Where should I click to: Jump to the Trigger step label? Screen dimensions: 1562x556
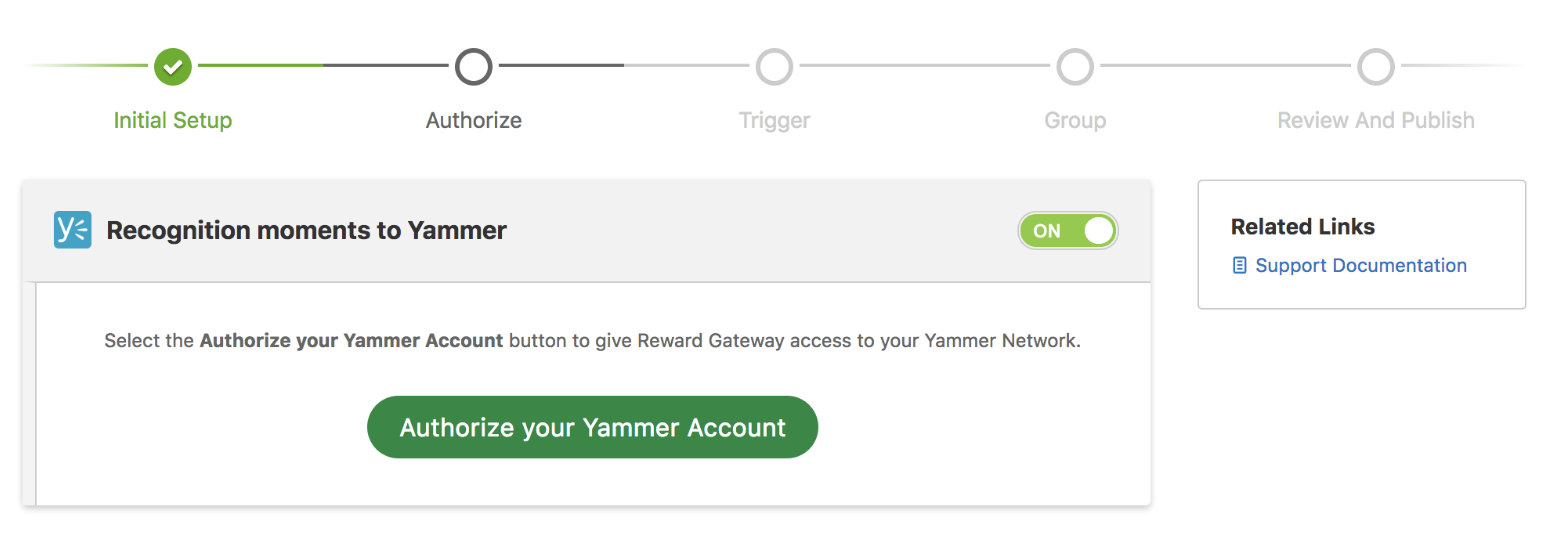coord(774,121)
